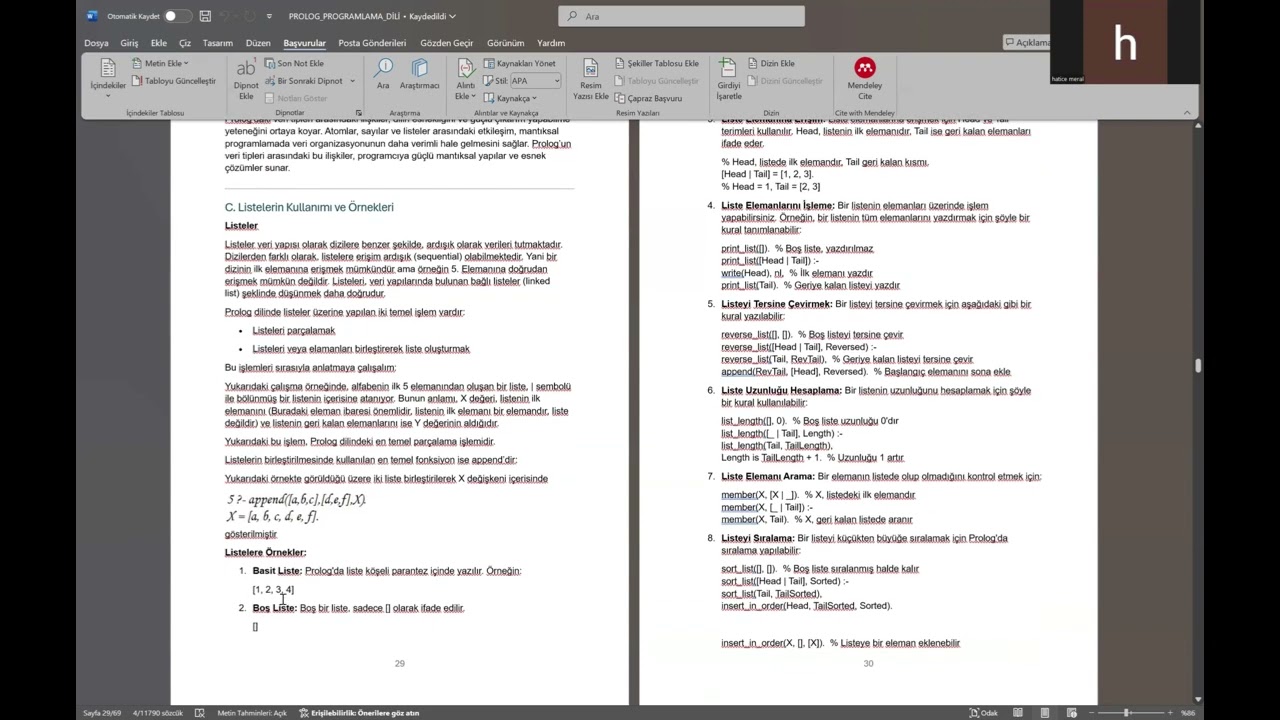Viewport: 1280px width, 720px height.
Task: Click the %86 zoom level
Action: pyautogui.click(x=1188, y=713)
